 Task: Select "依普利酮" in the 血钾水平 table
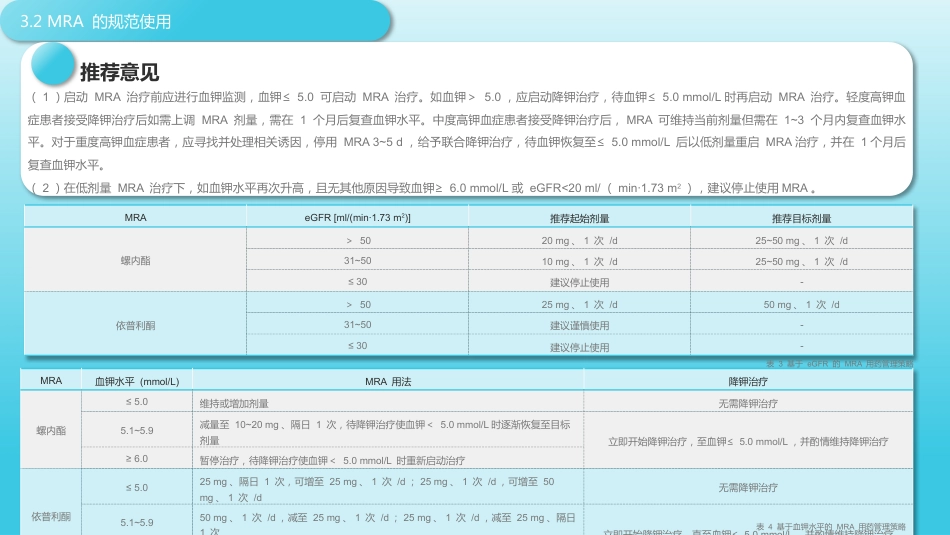tap(51, 517)
